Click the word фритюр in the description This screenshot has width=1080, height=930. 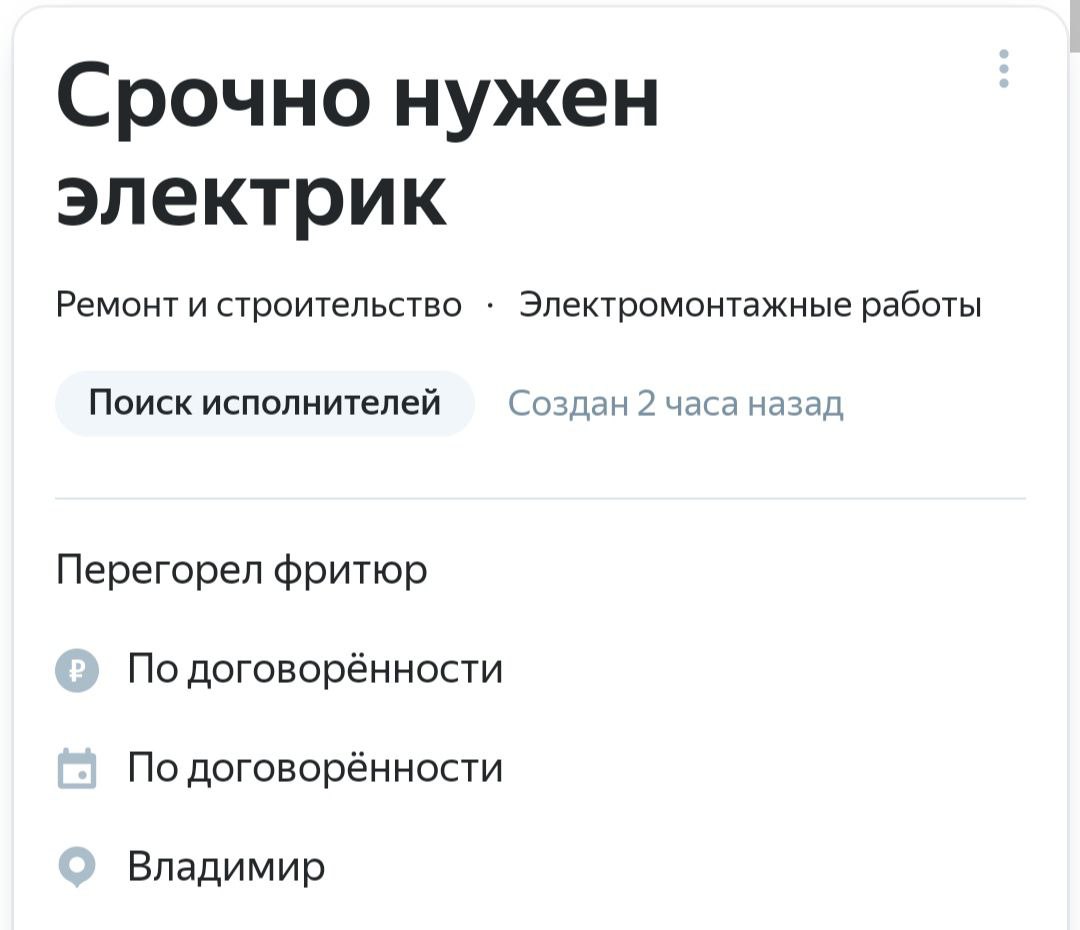coord(351,572)
